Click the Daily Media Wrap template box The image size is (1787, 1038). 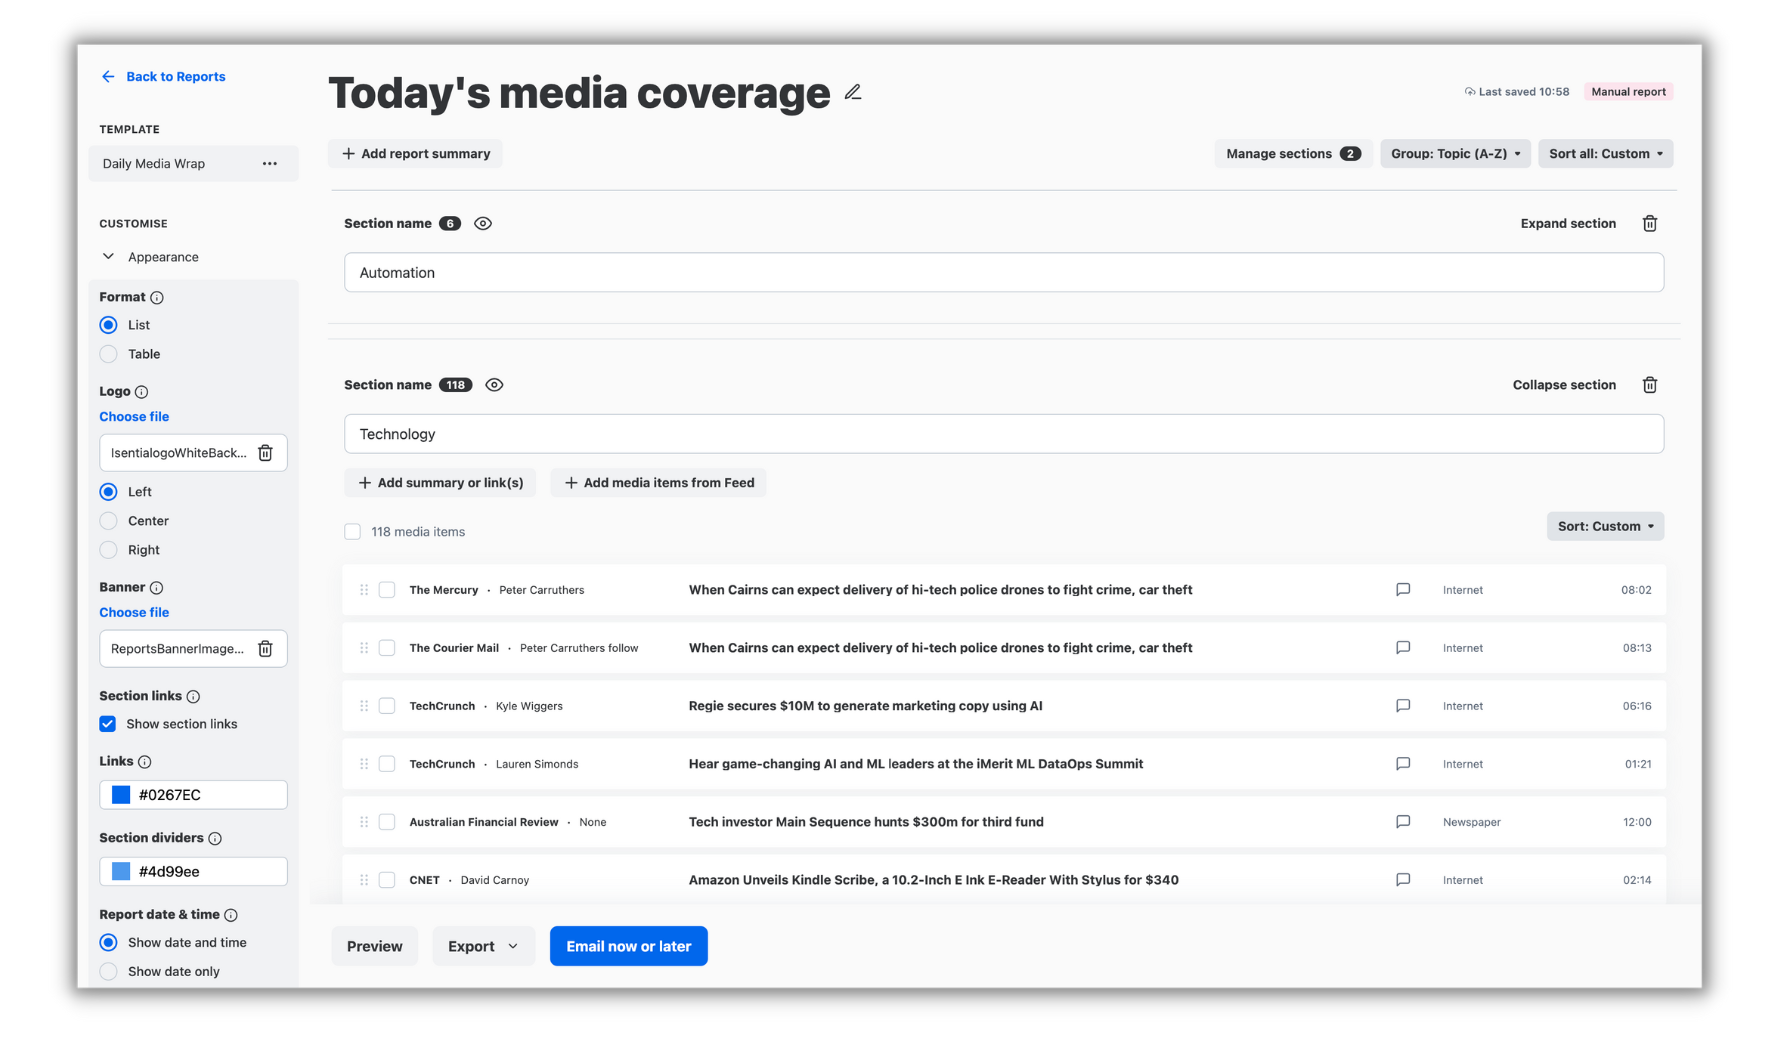click(193, 164)
